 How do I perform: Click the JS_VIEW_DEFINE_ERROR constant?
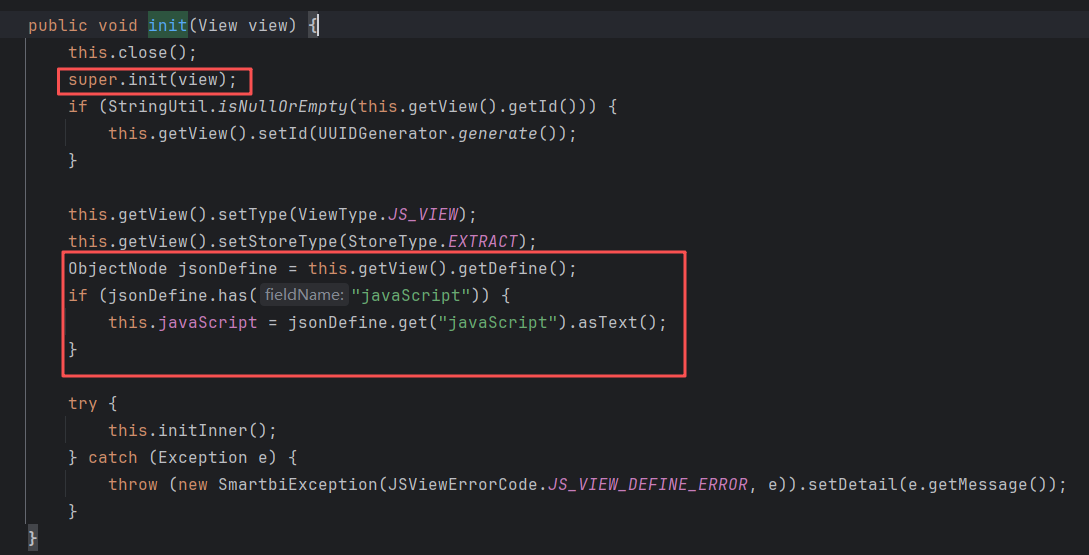click(x=648, y=484)
